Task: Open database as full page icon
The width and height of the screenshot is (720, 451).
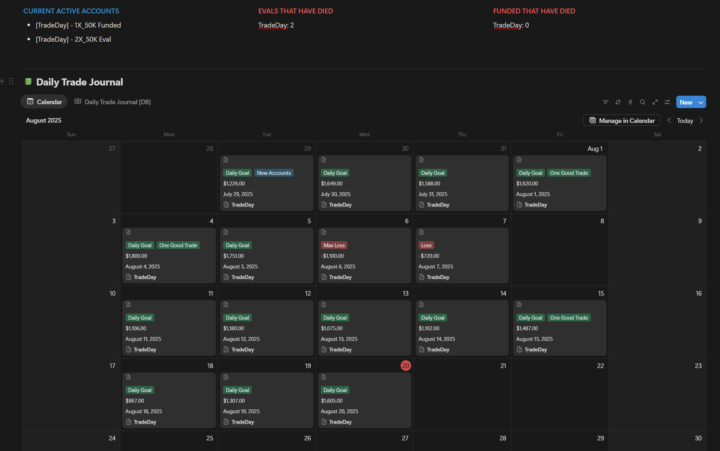Action: [655, 102]
